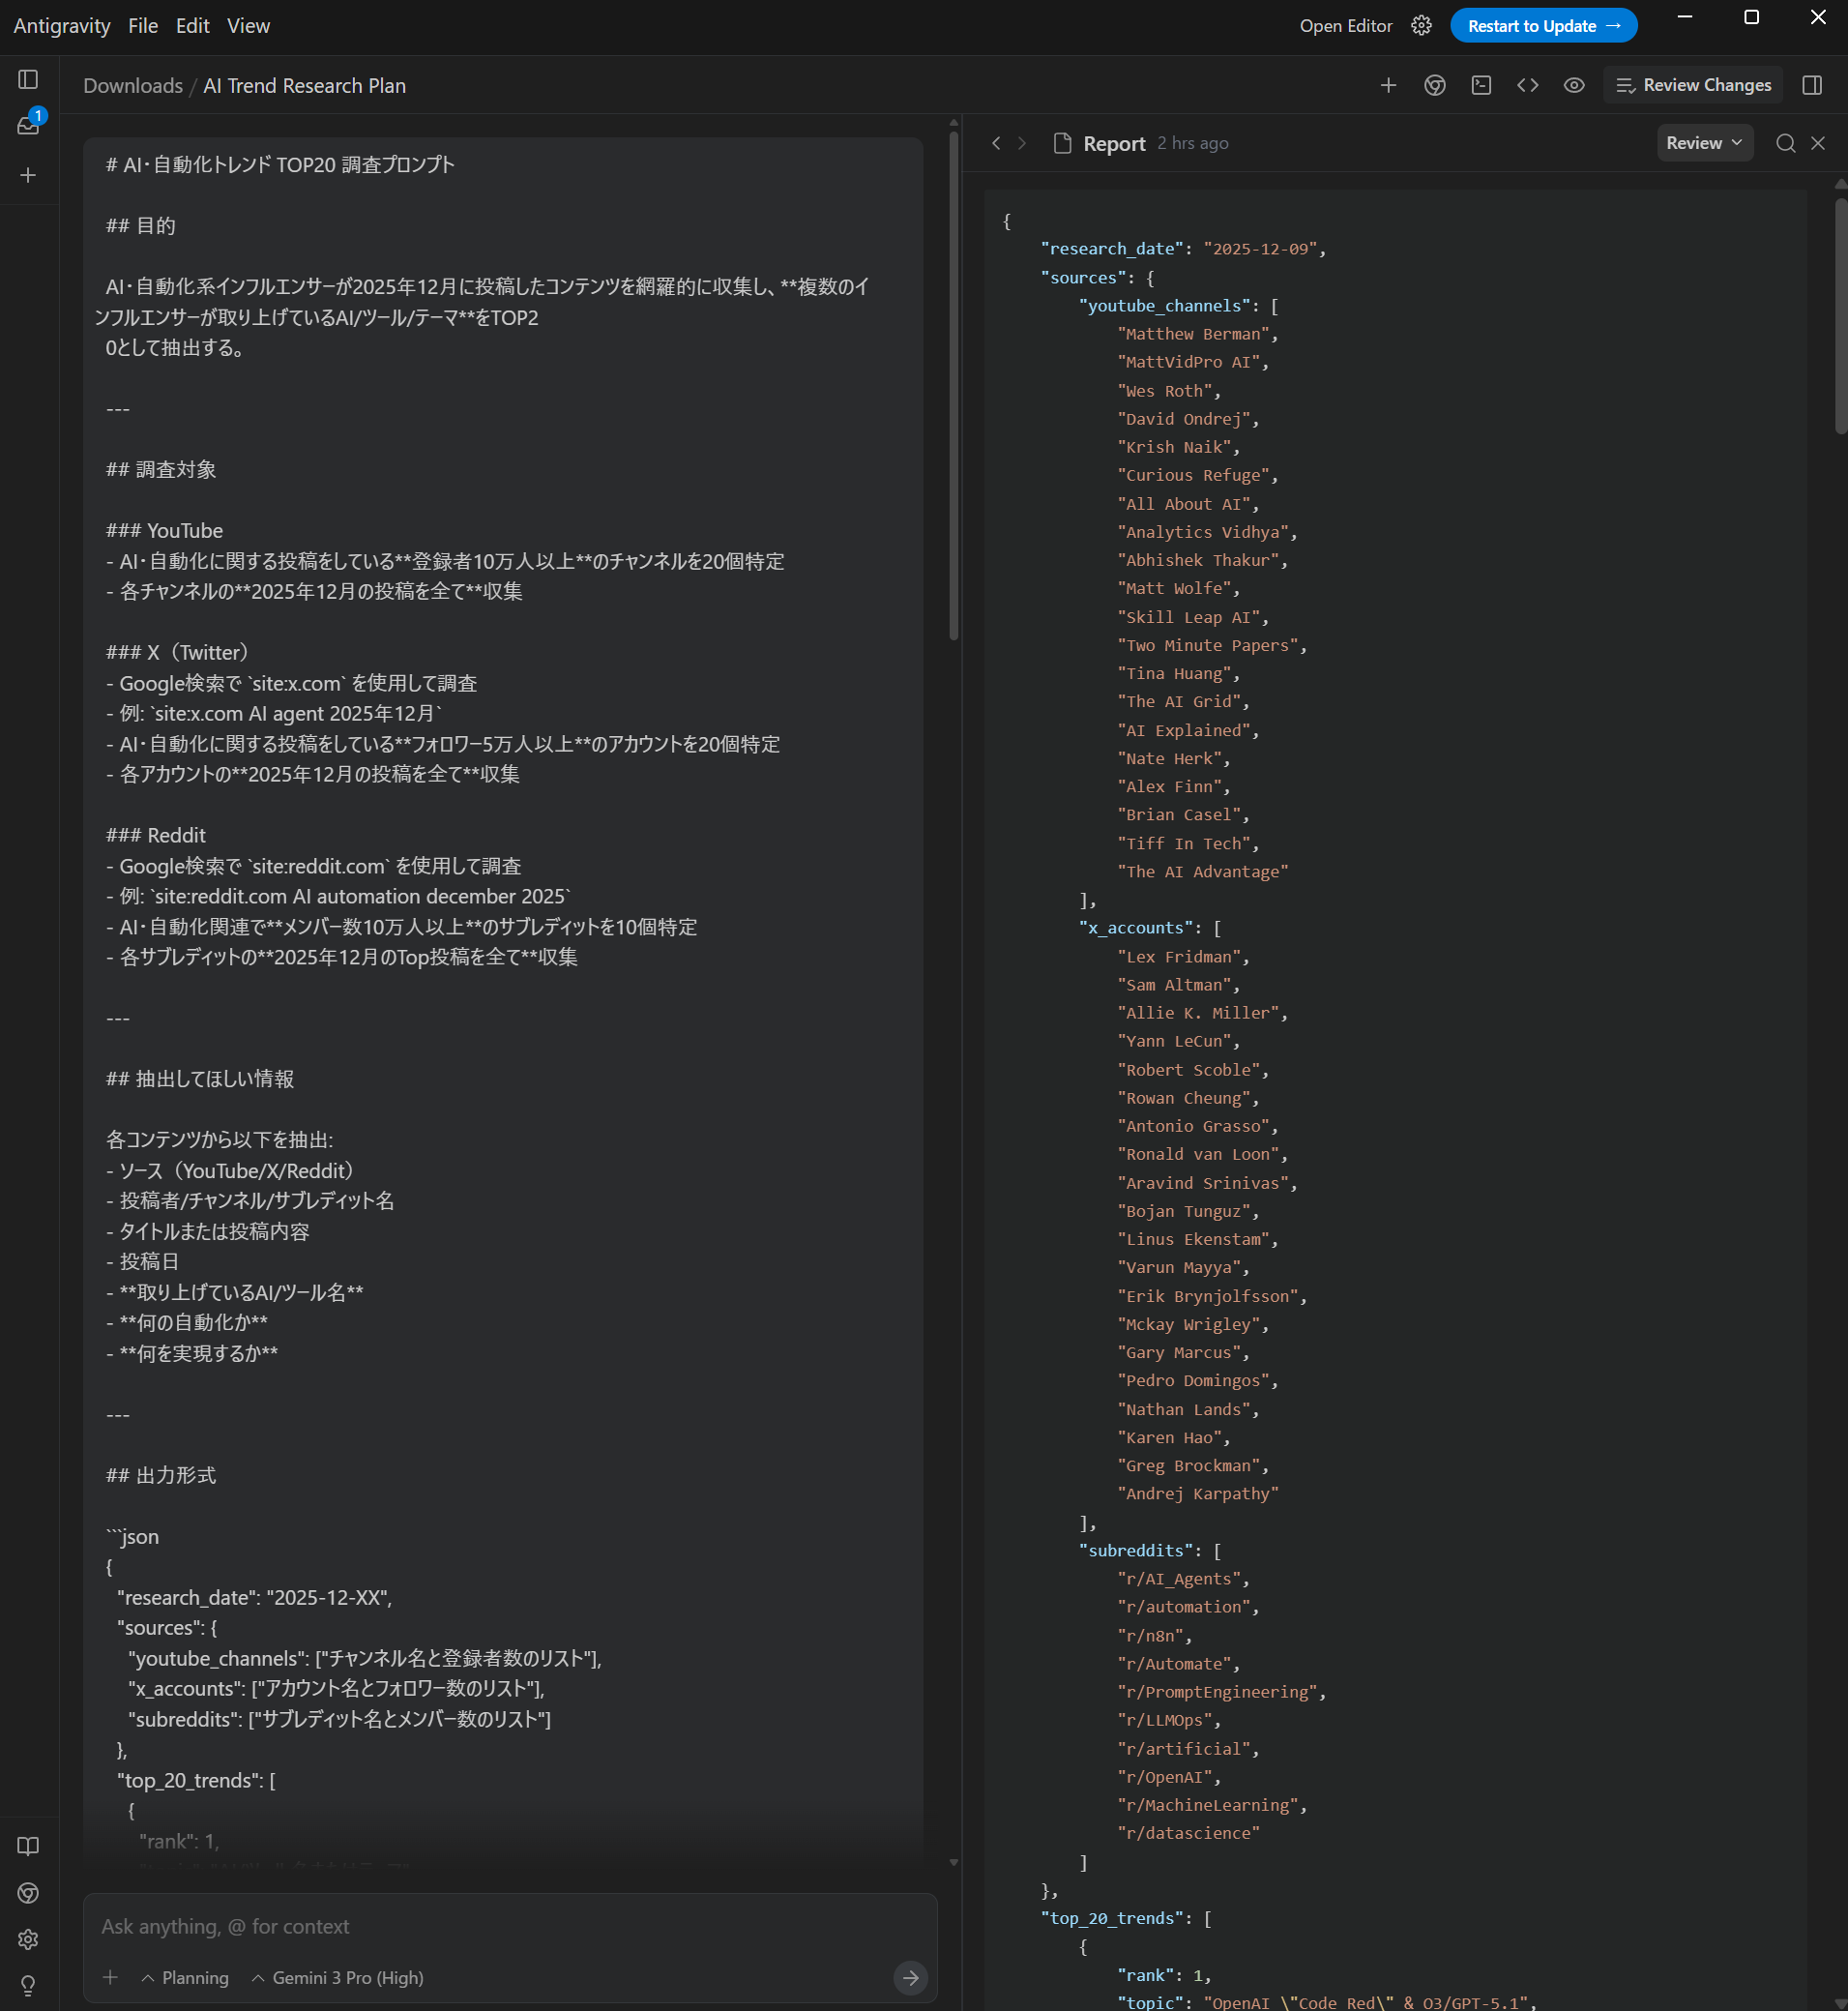
Task: Click the code brackets icon in toolbar
Action: click(x=1527, y=86)
